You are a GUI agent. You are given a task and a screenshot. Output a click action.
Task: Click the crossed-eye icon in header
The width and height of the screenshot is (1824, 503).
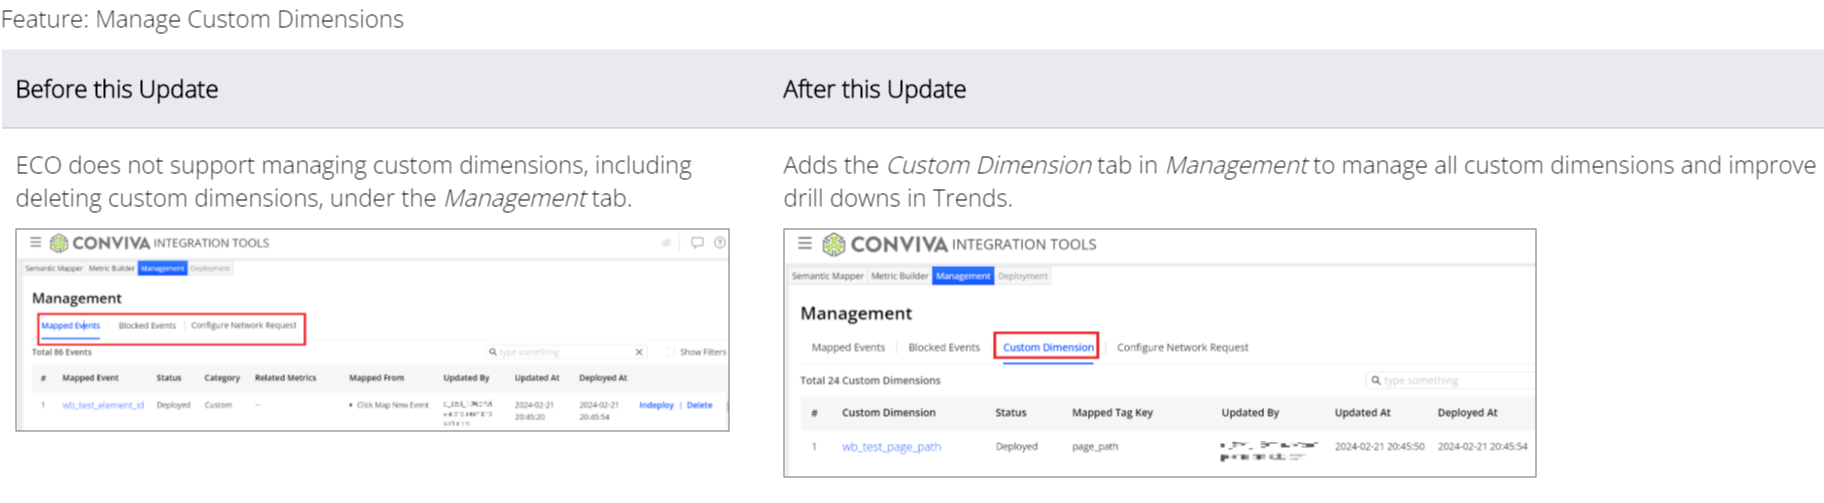click(666, 243)
